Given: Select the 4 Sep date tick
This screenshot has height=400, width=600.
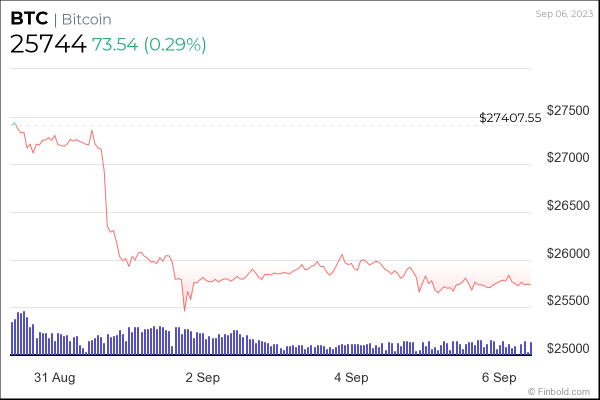Looking at the screenshot, I should [x=351, y=378].
